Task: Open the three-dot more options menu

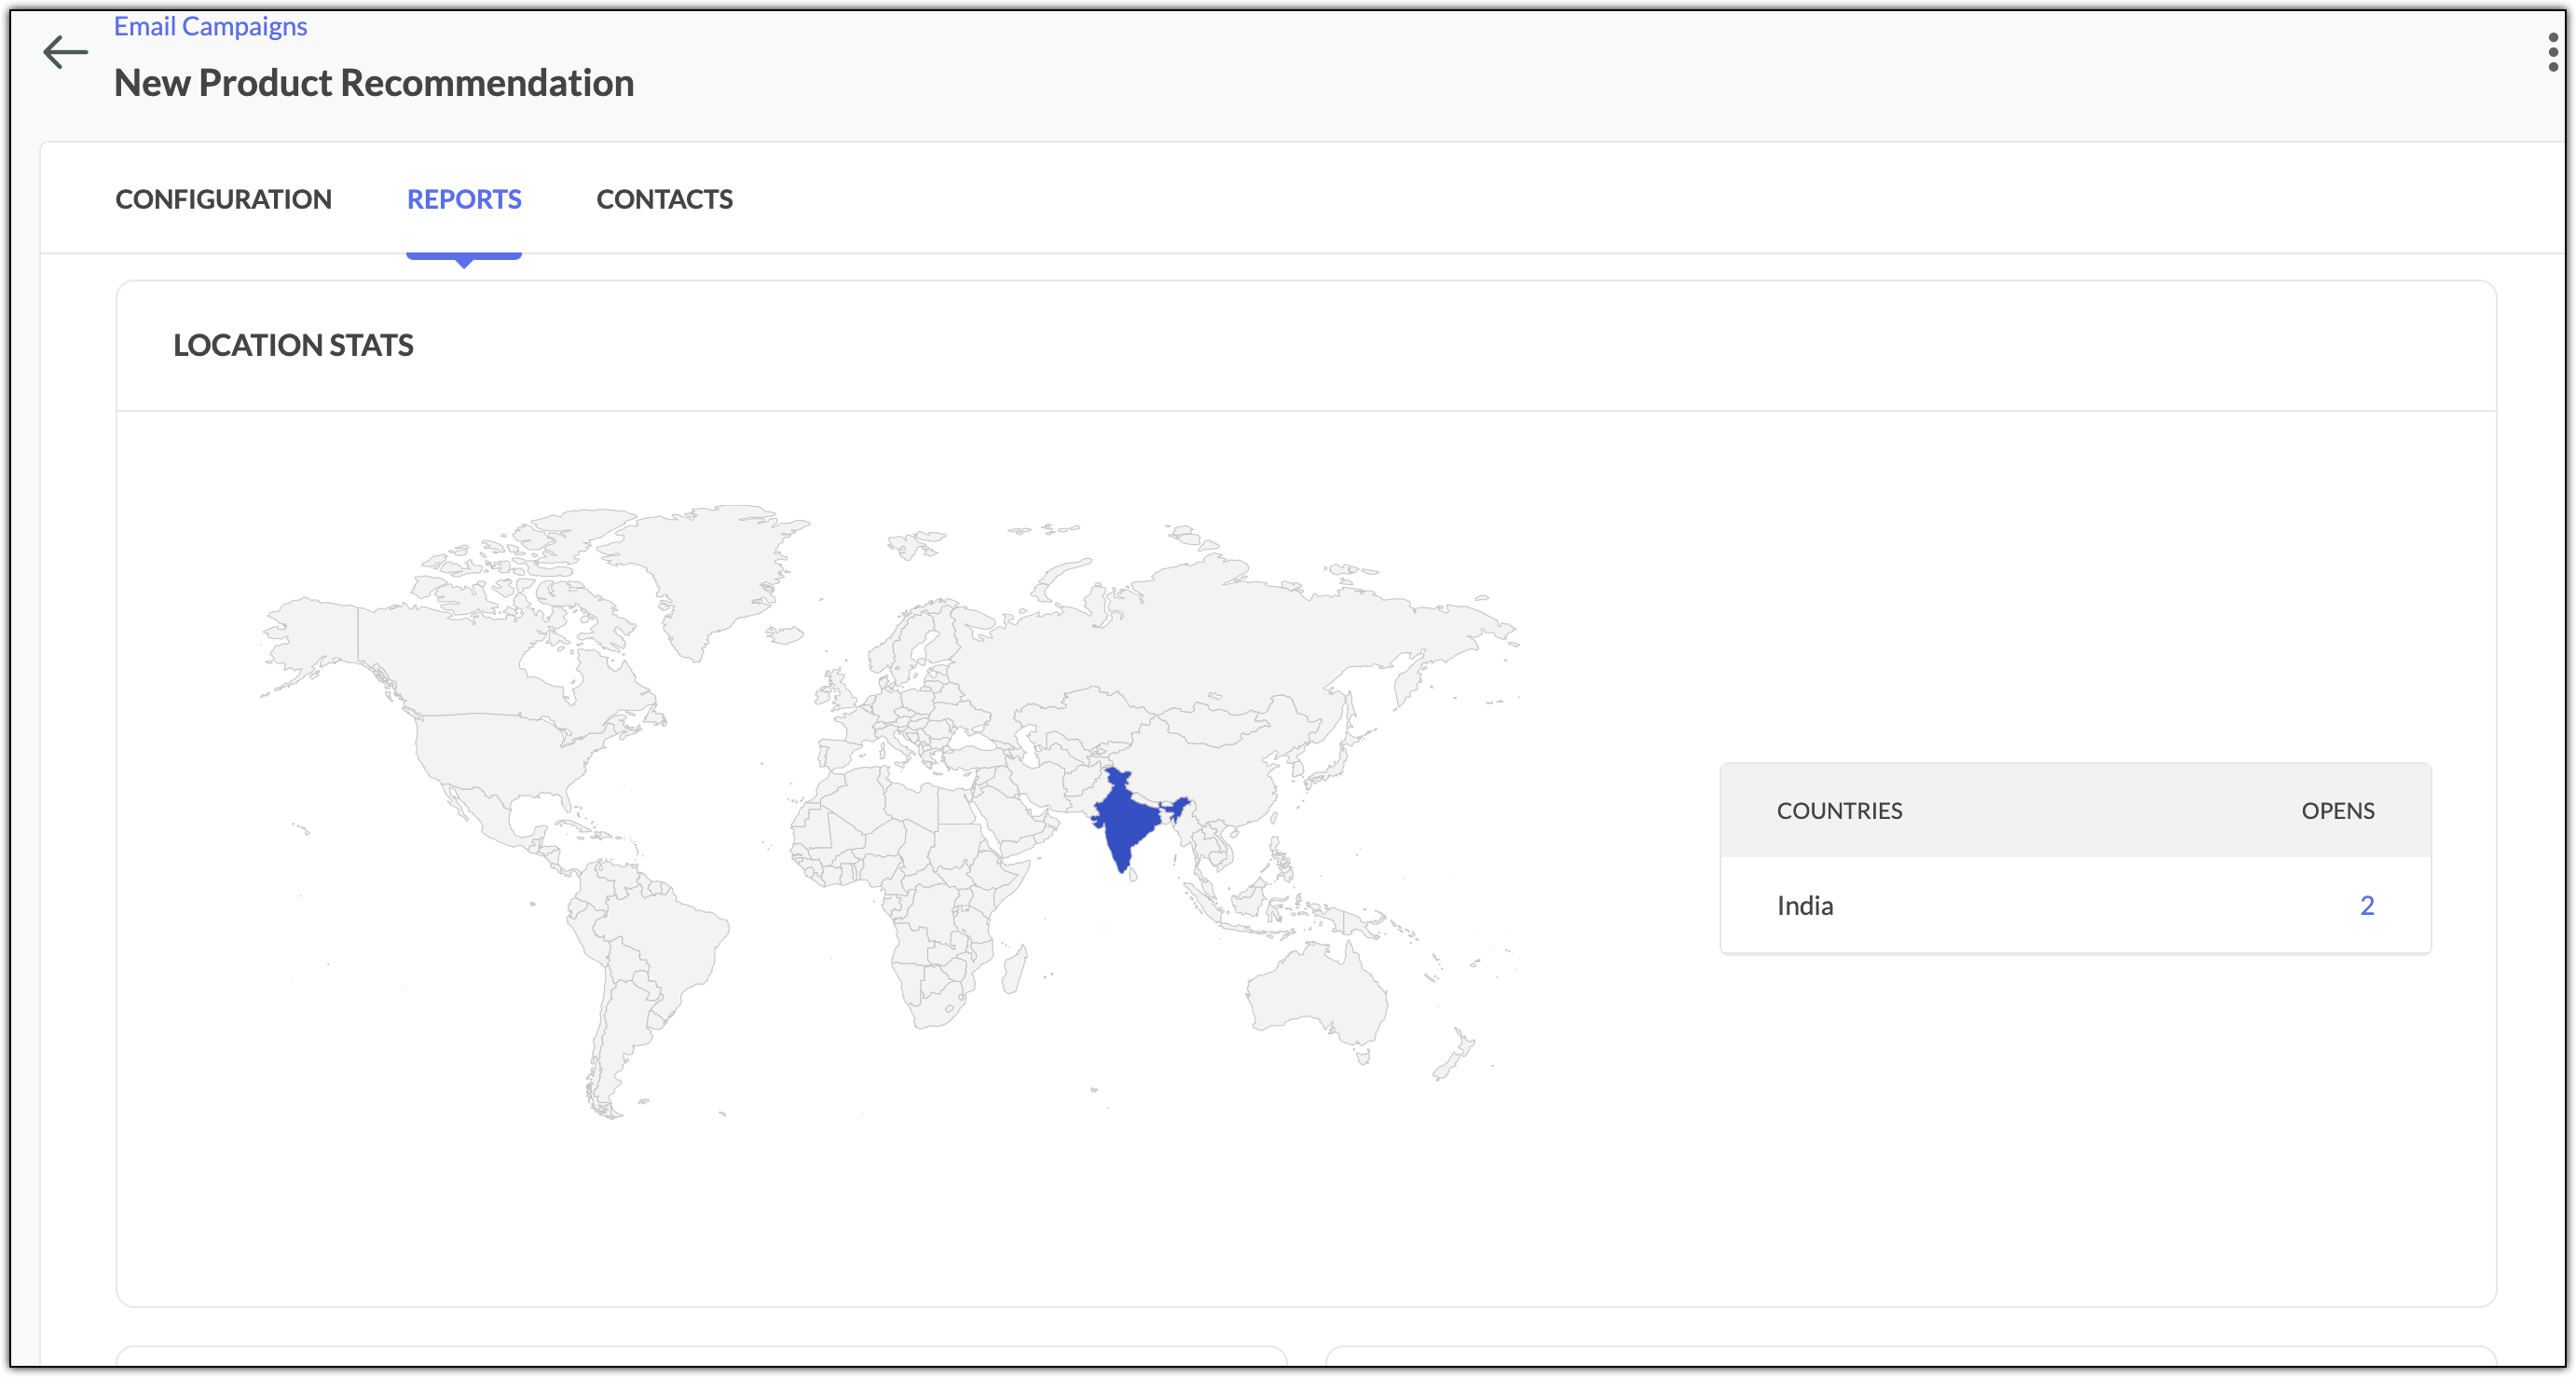Action: [x=2553, y=52]
